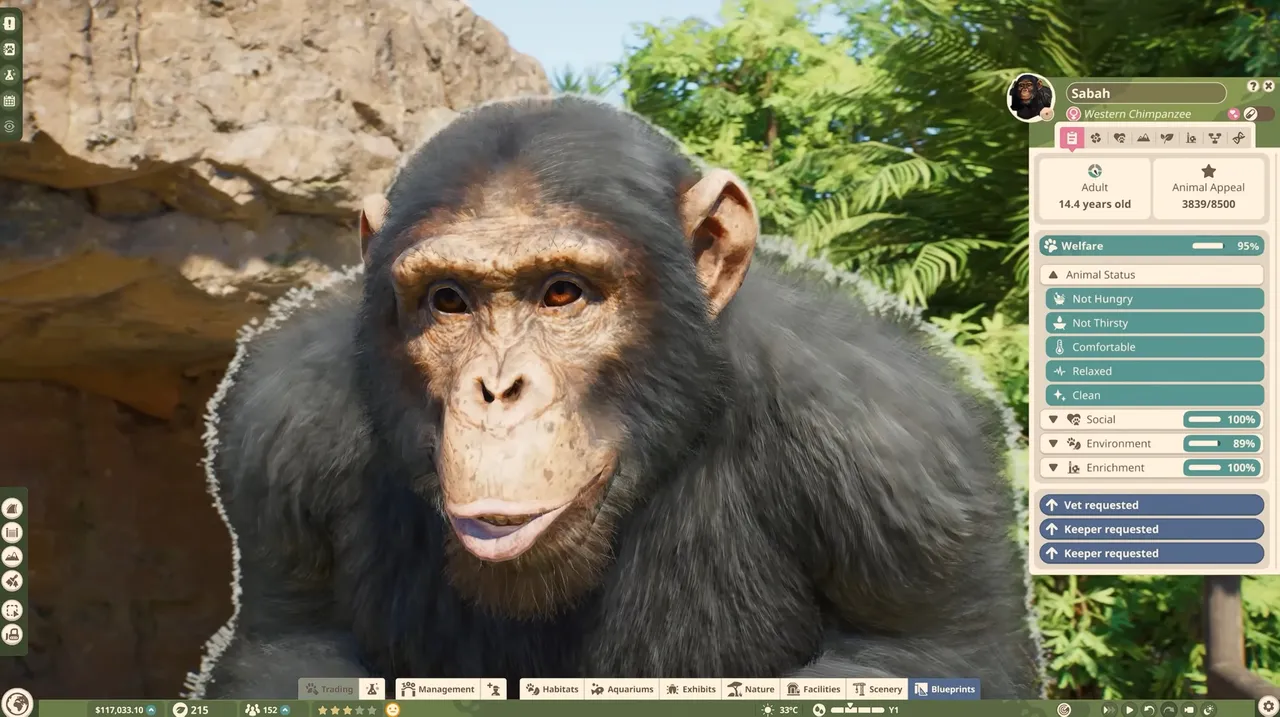Open the family tree tab icon
The width and height of the screenshot is (1280, 717).
point(1215,138)
